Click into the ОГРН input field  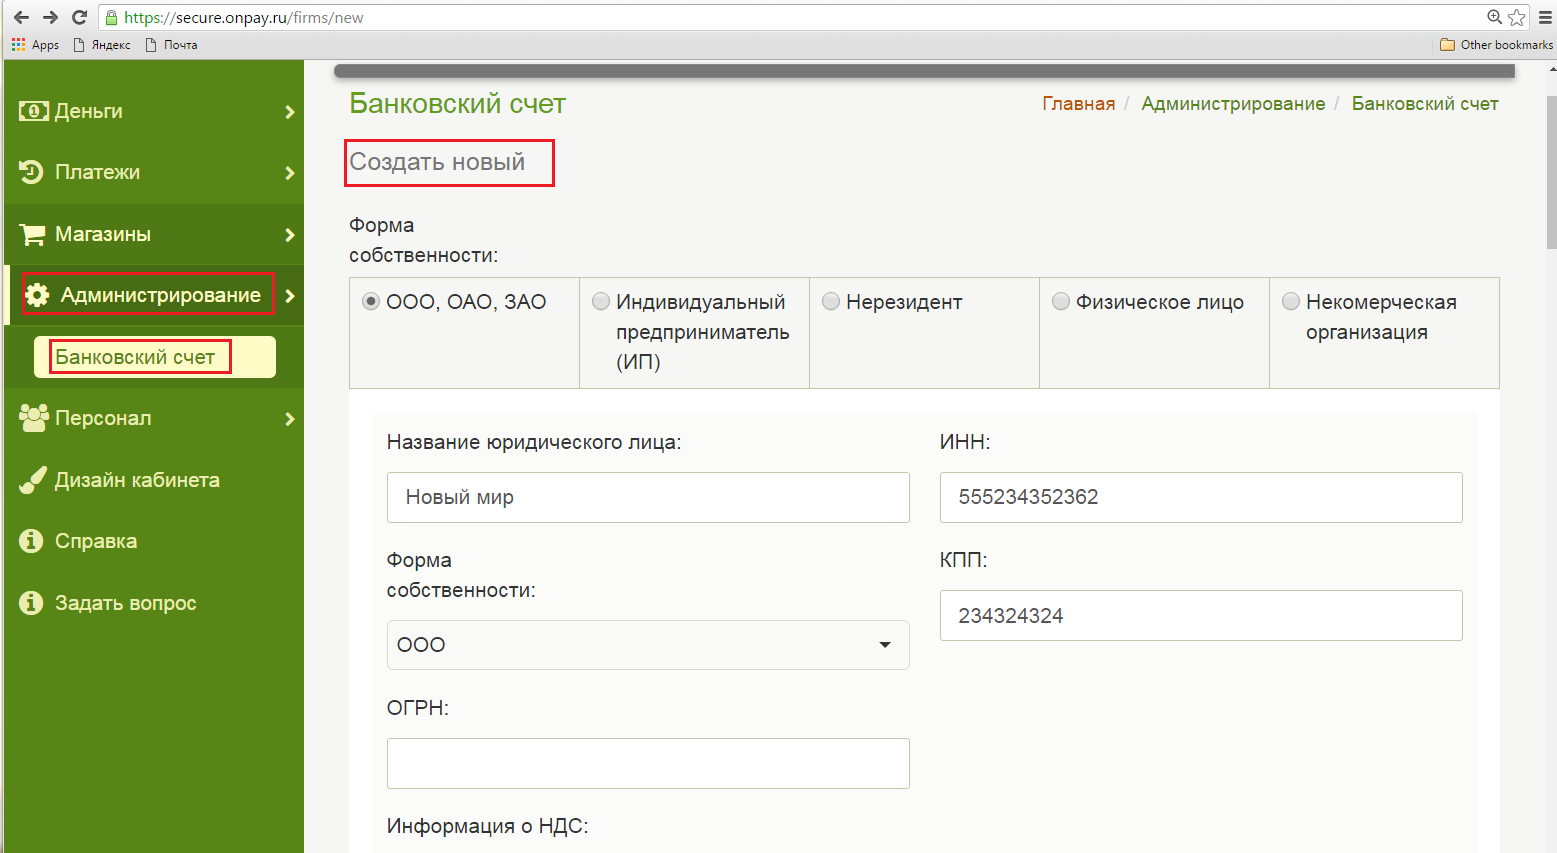pyautogui.click(x=647, y=763)
